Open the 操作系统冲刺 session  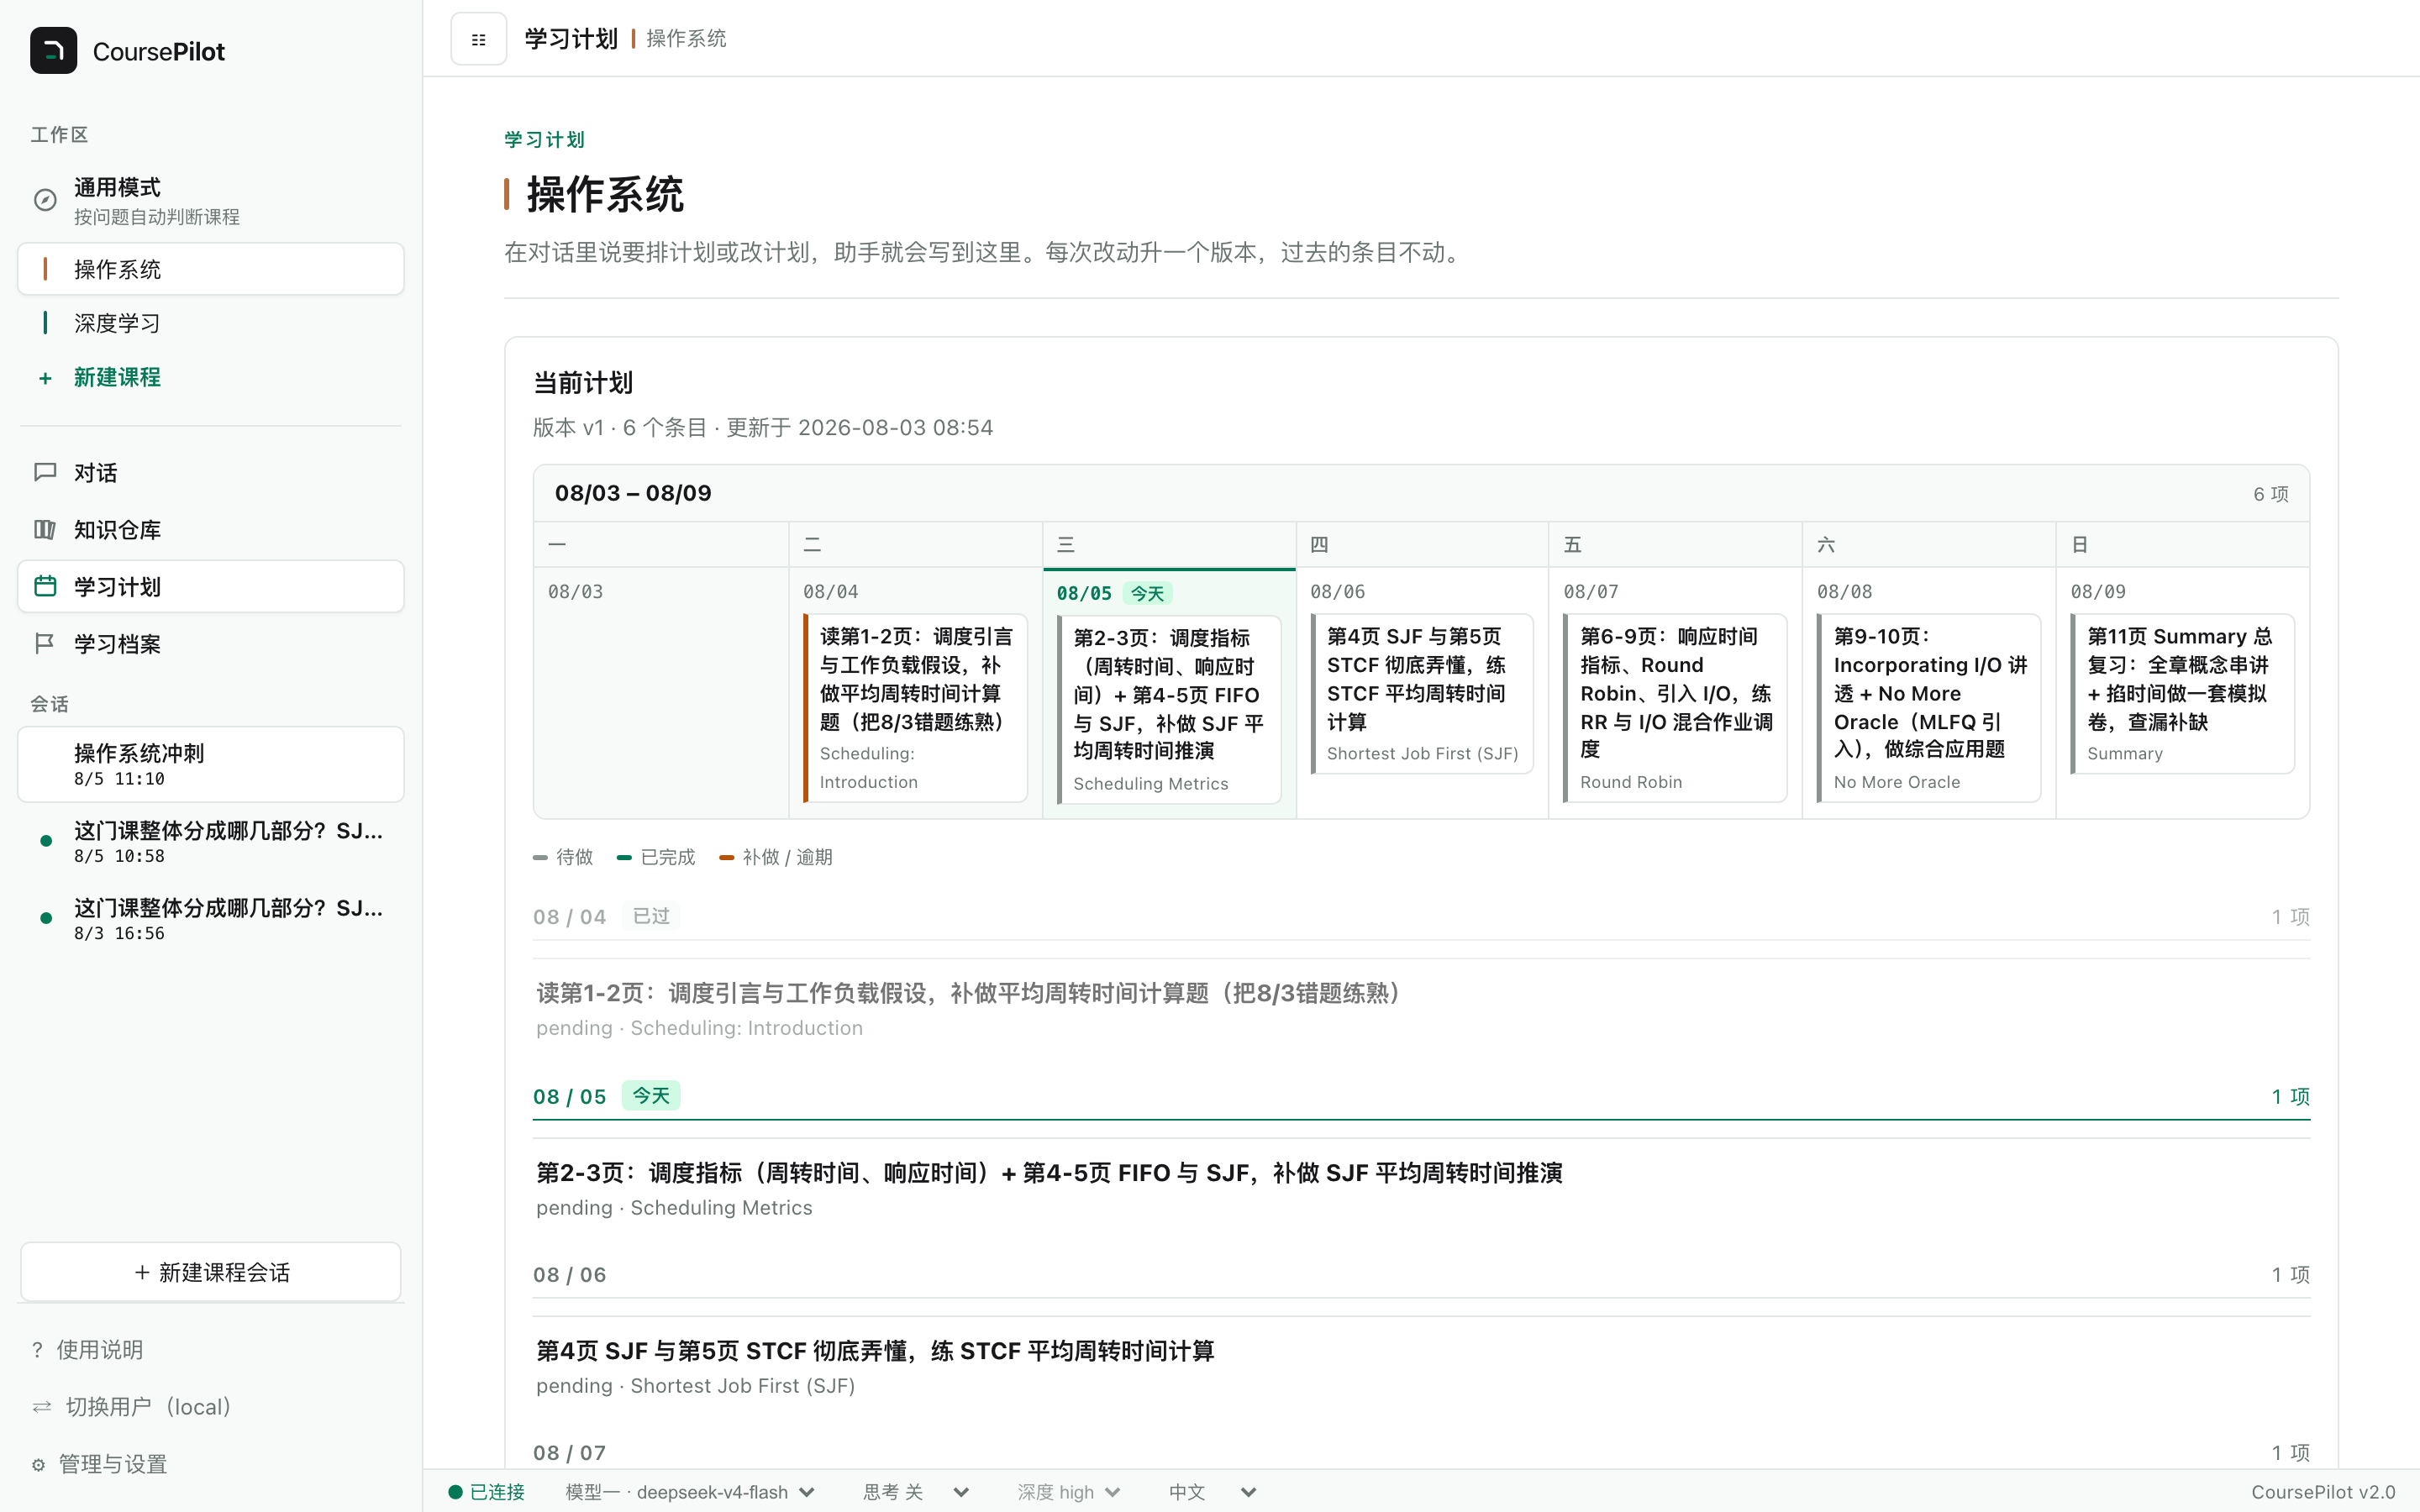[211, 764]
